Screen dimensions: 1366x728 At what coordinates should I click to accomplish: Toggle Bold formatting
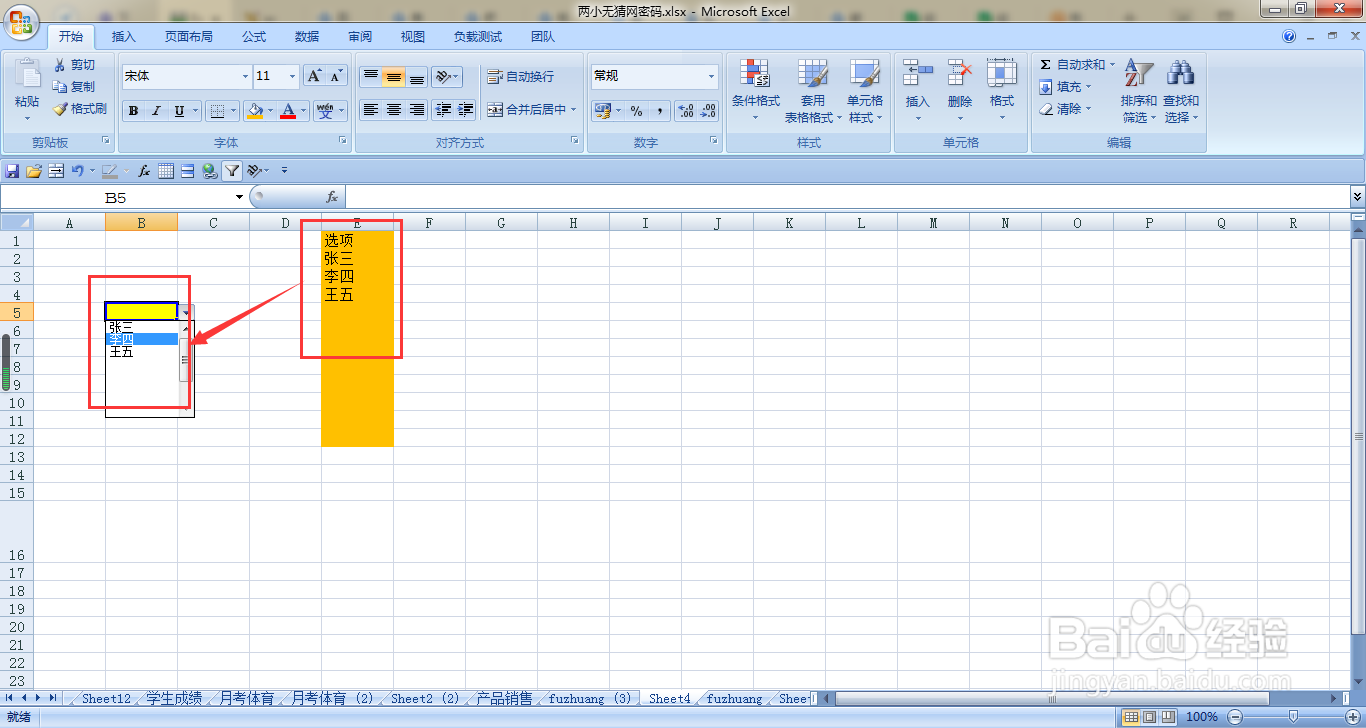click(134, 111)
